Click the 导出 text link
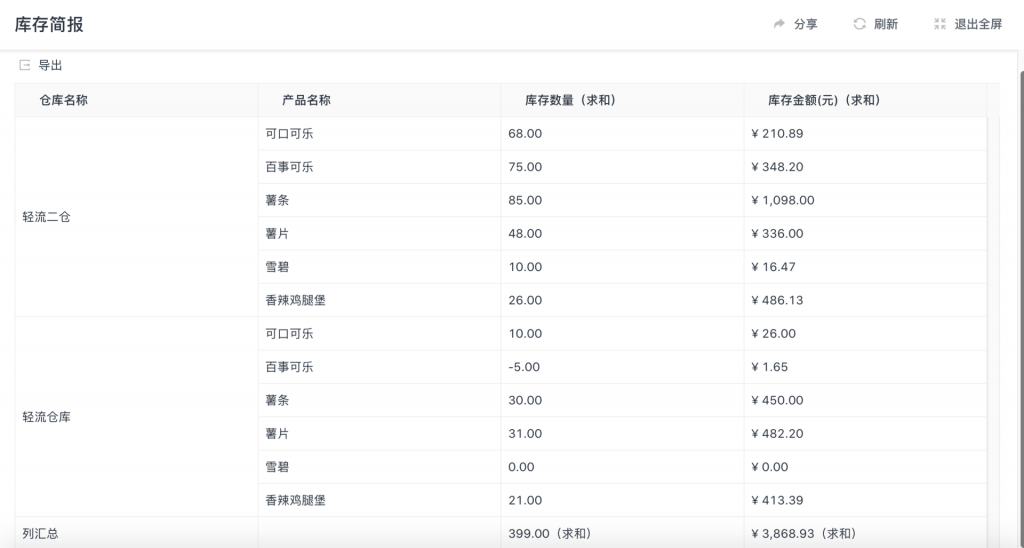The height and width of the screenshot is (548, 1024). 50,65
